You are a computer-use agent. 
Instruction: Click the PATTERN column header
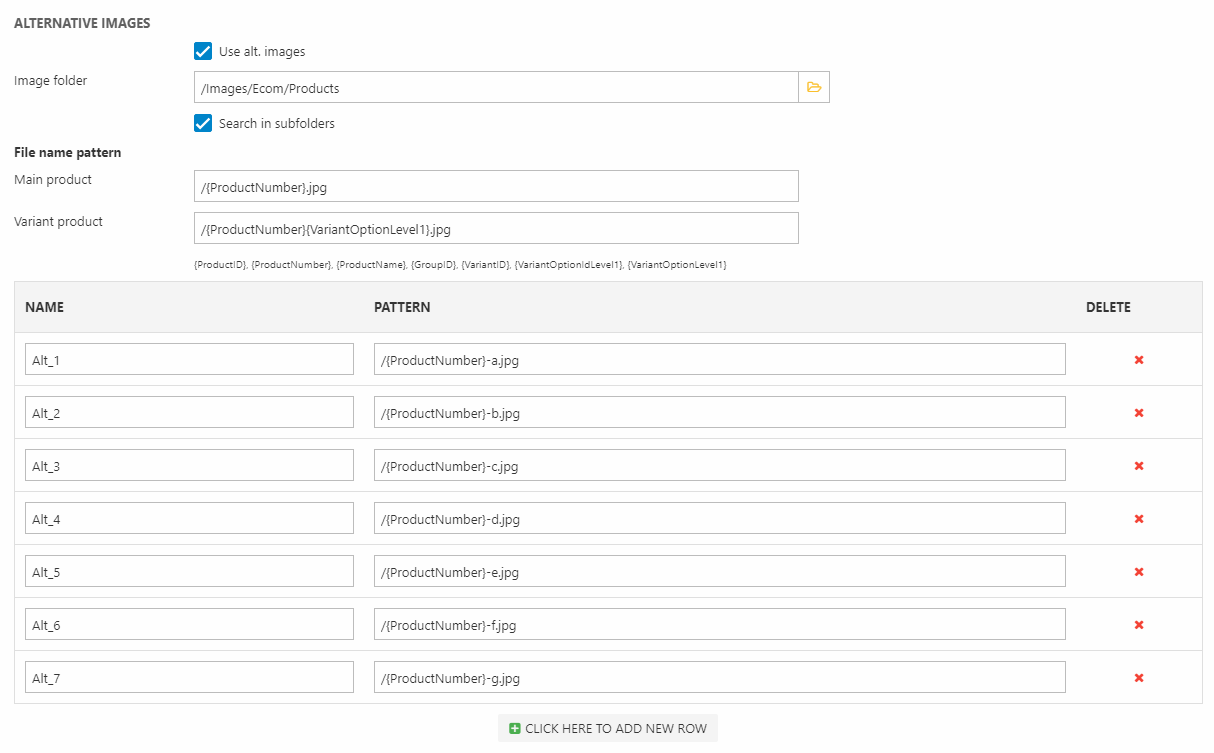pyautogui.click(x=402, y=307)
